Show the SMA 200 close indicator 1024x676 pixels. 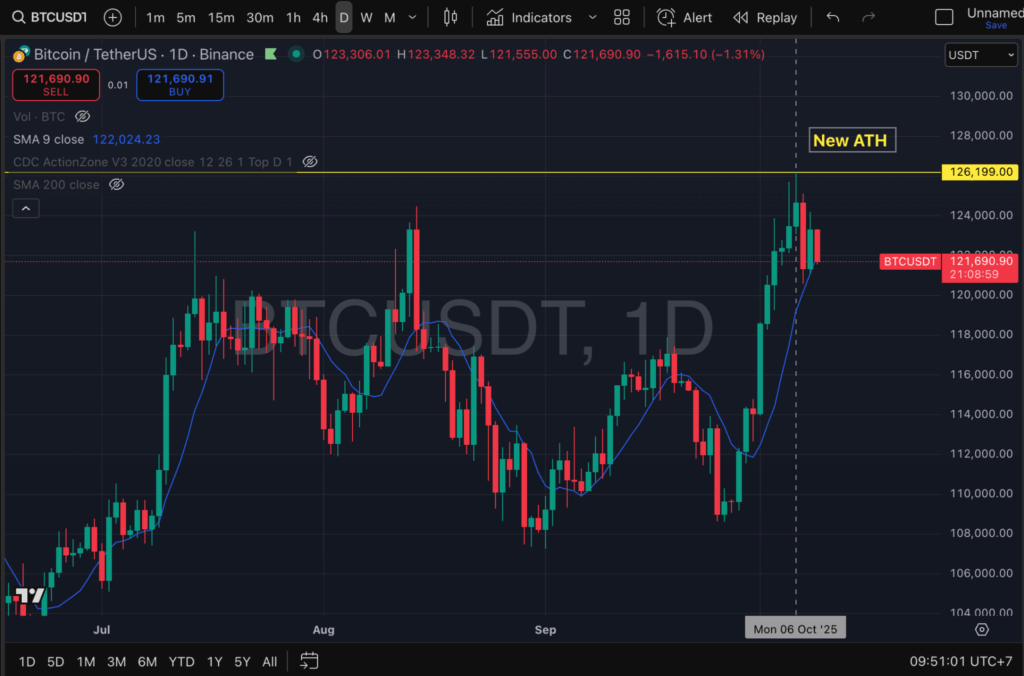116,185
